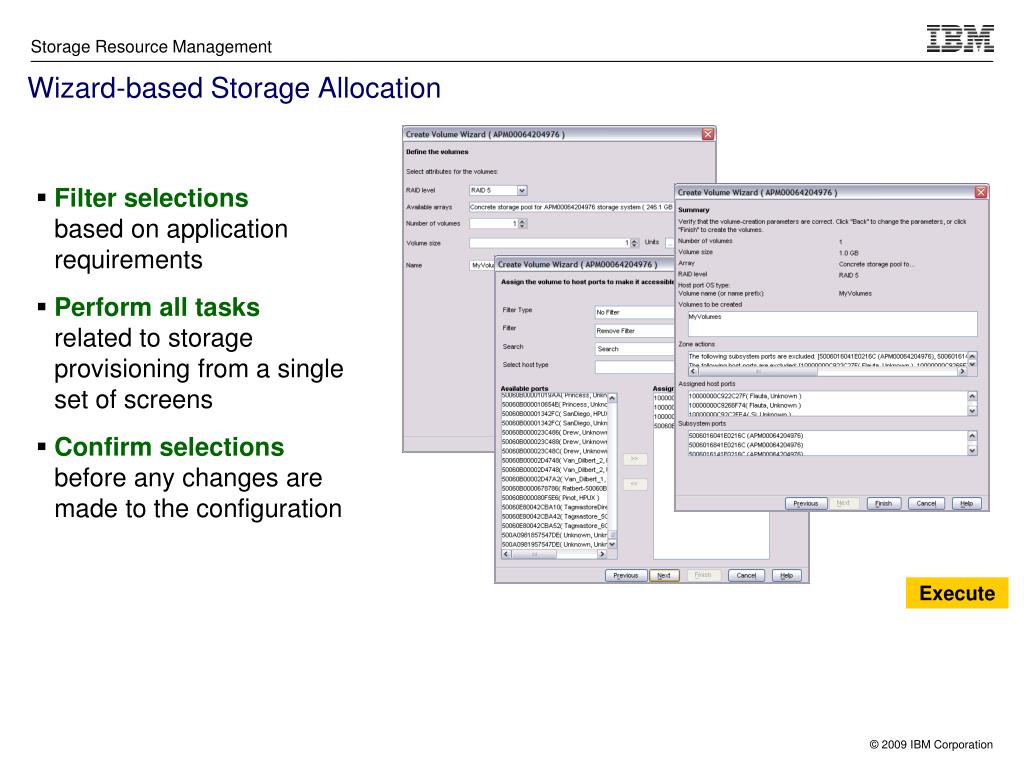The width and height of the screenshot is (1024, 768).
Task: Select port 50060B000023C486 Drew
Action: (x=554, y=432)
